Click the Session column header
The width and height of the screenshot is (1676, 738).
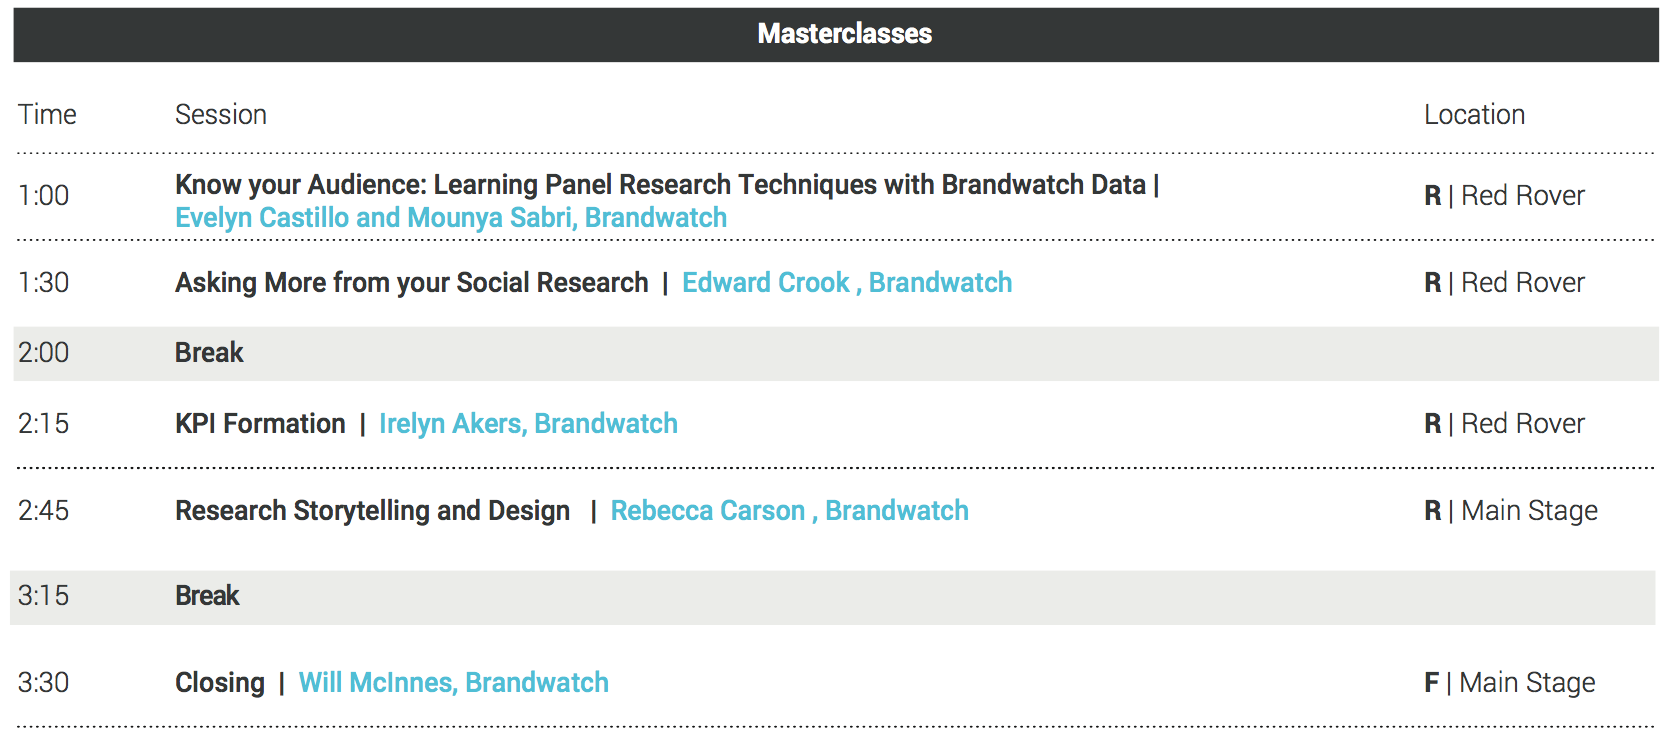(x=220, y=115)
